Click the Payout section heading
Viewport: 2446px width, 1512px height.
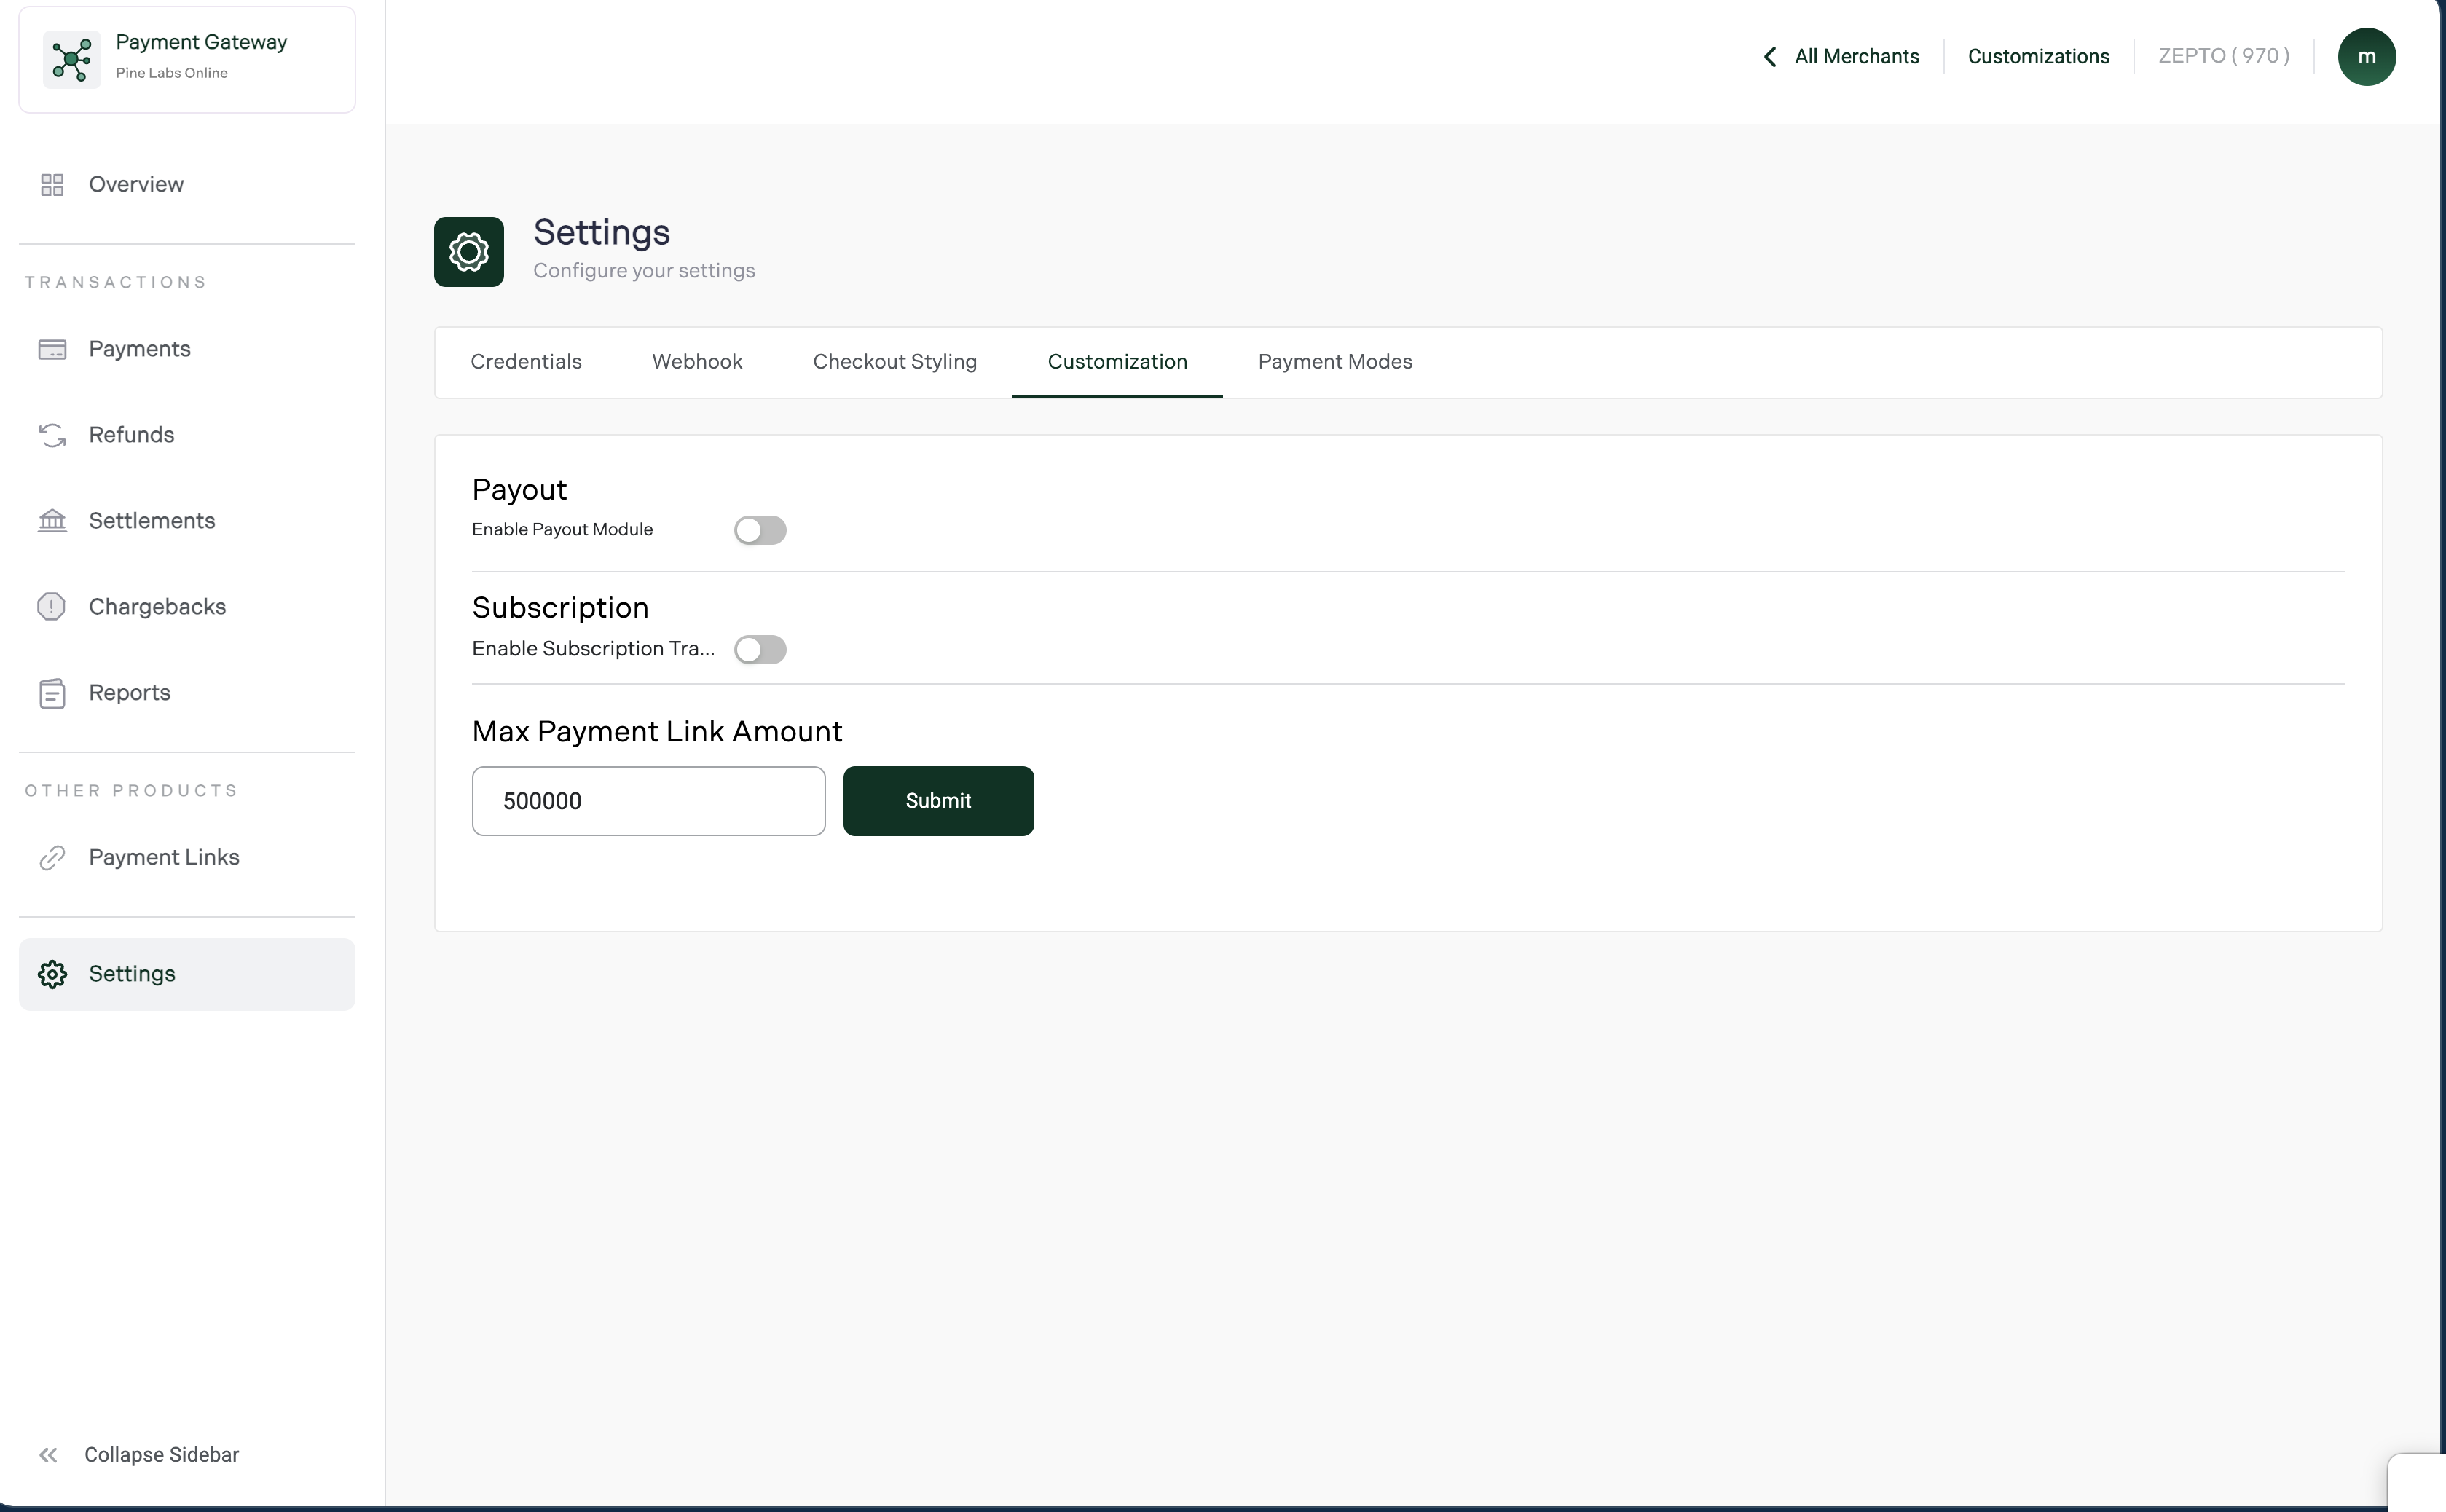tap(519, 490)
